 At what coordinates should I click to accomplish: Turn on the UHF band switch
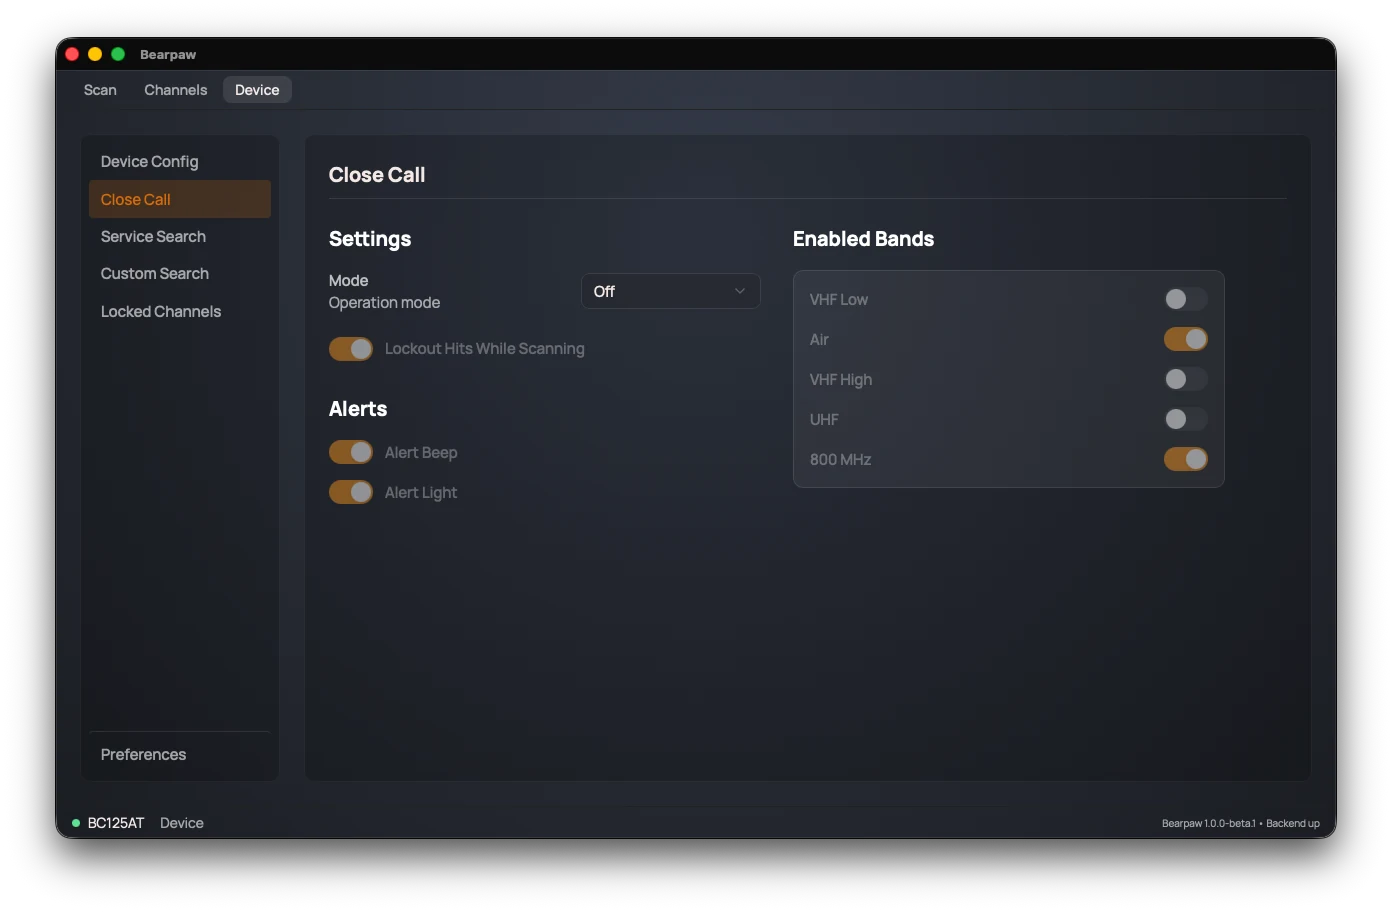pos(1186,419)
